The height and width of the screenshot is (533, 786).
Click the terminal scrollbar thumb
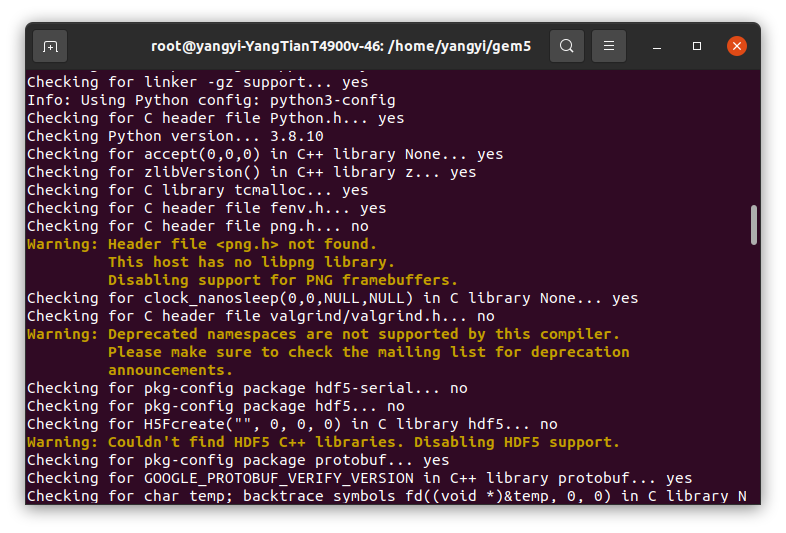pos(753,225)
